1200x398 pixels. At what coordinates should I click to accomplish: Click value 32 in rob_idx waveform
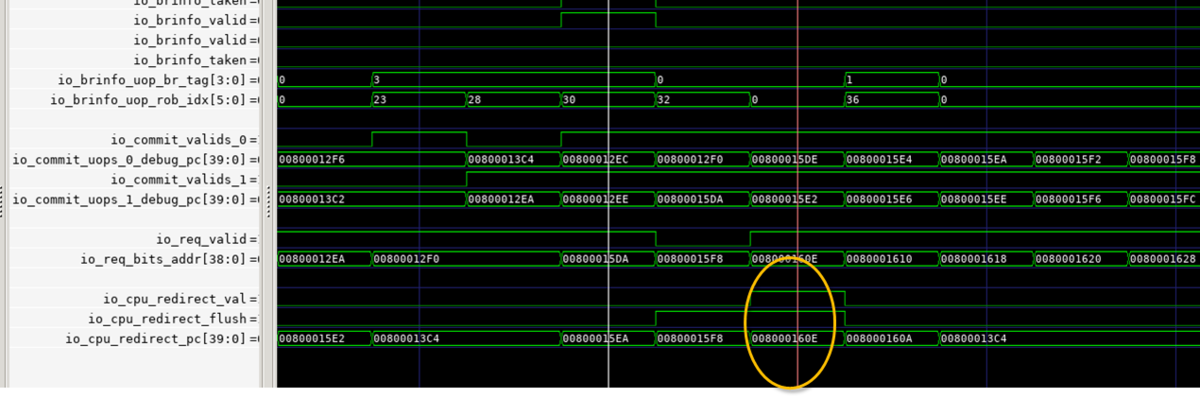pyautogui.click(x=664, y=99)
